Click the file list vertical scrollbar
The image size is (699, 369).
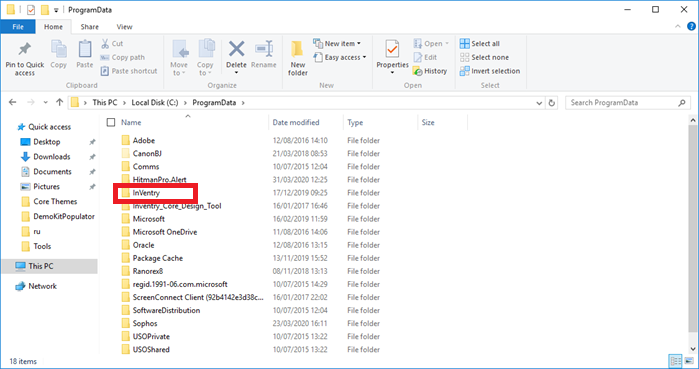coord(692,228)
